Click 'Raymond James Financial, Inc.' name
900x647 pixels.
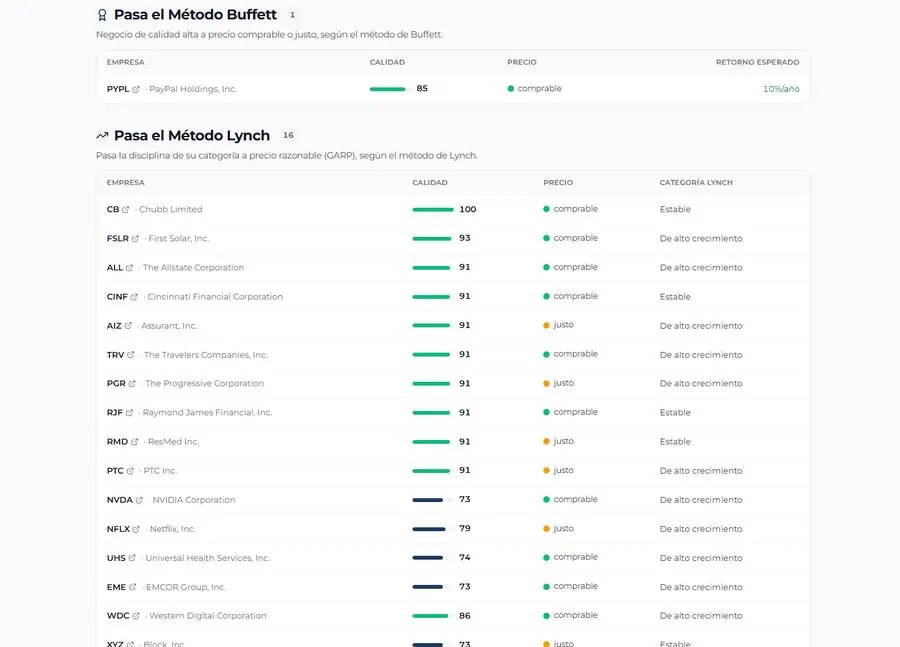[x=207, y=413]
